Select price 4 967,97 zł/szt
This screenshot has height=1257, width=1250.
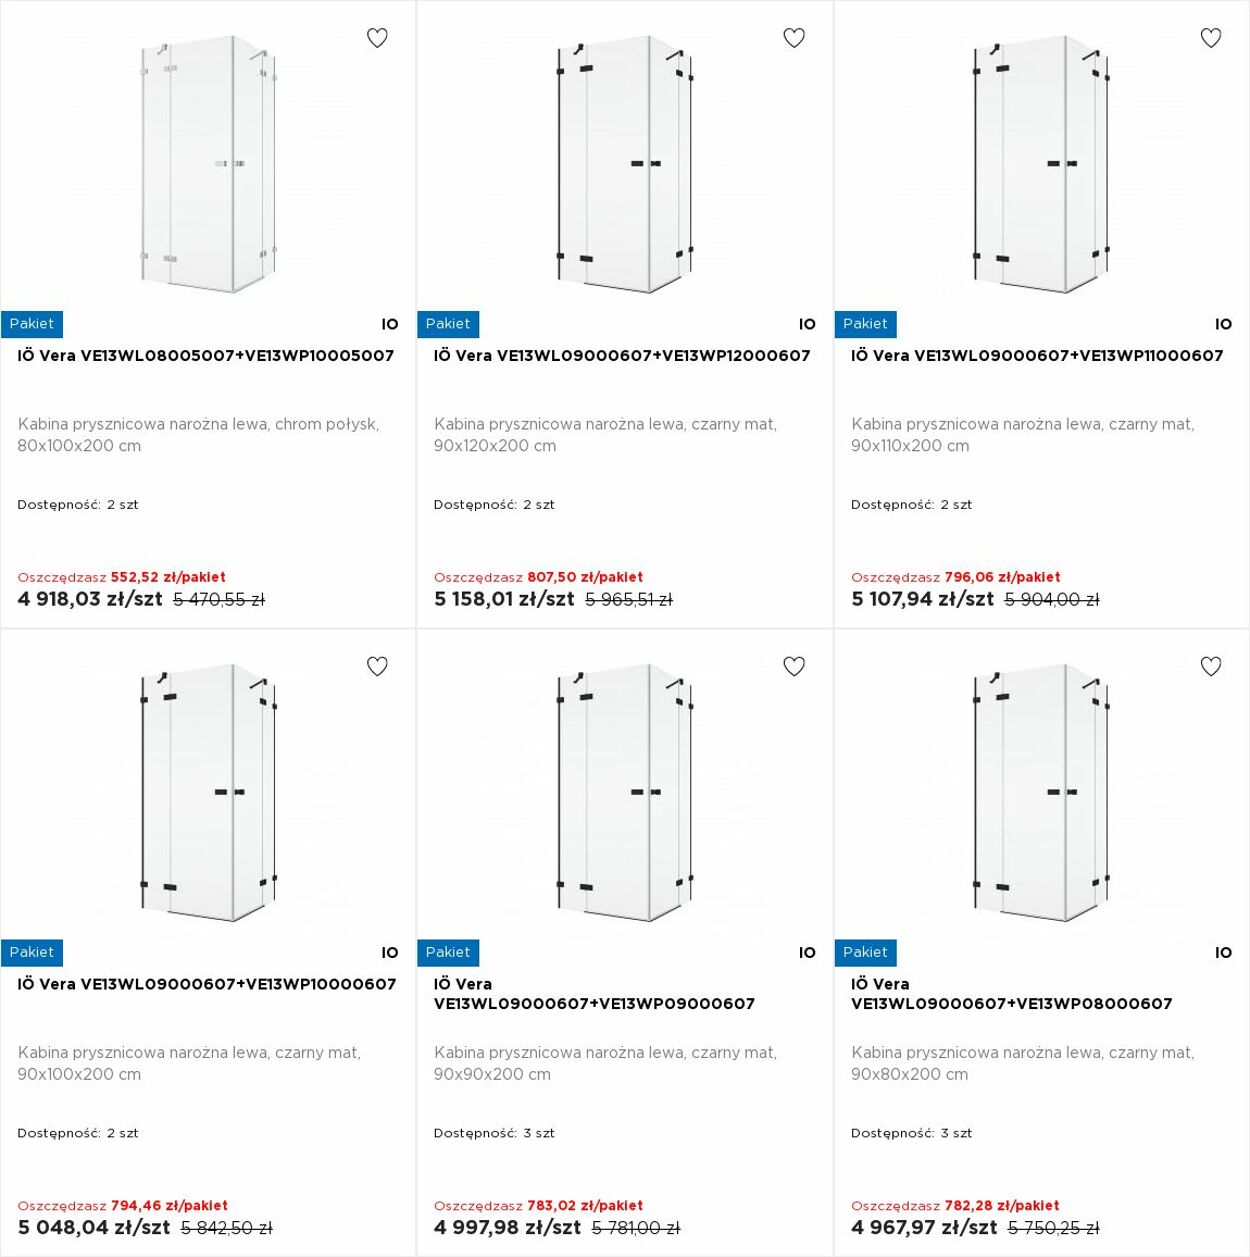click(924, 1228)
